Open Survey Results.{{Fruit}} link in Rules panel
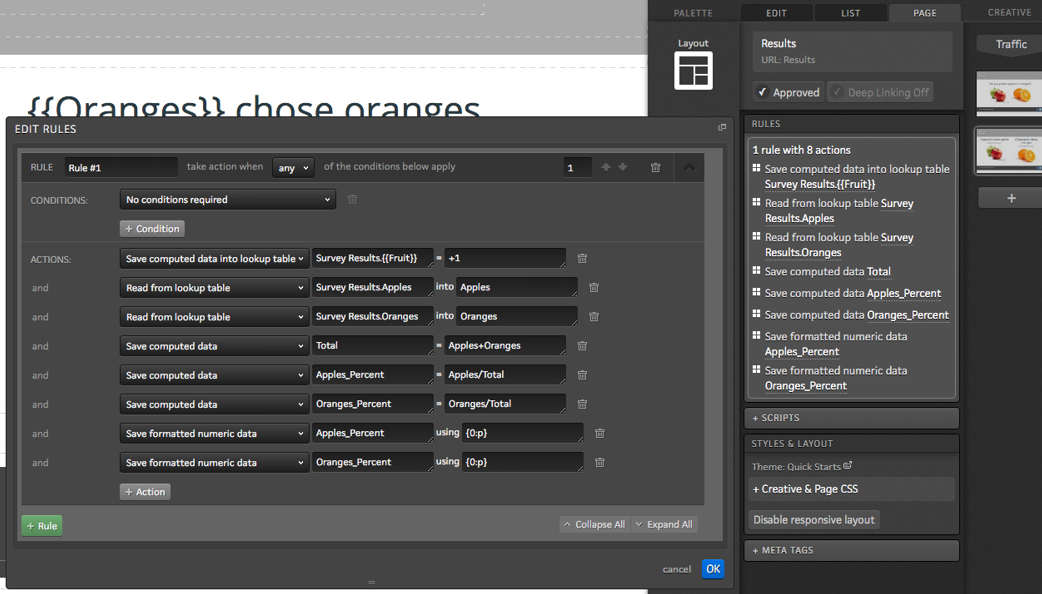 tap(819, 184)
